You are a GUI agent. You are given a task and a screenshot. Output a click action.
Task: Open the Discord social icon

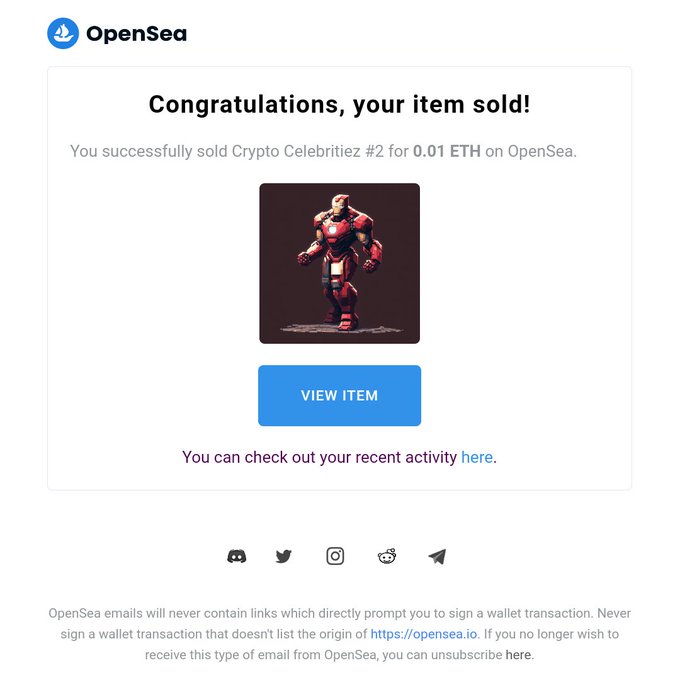[x=237, y=556]
